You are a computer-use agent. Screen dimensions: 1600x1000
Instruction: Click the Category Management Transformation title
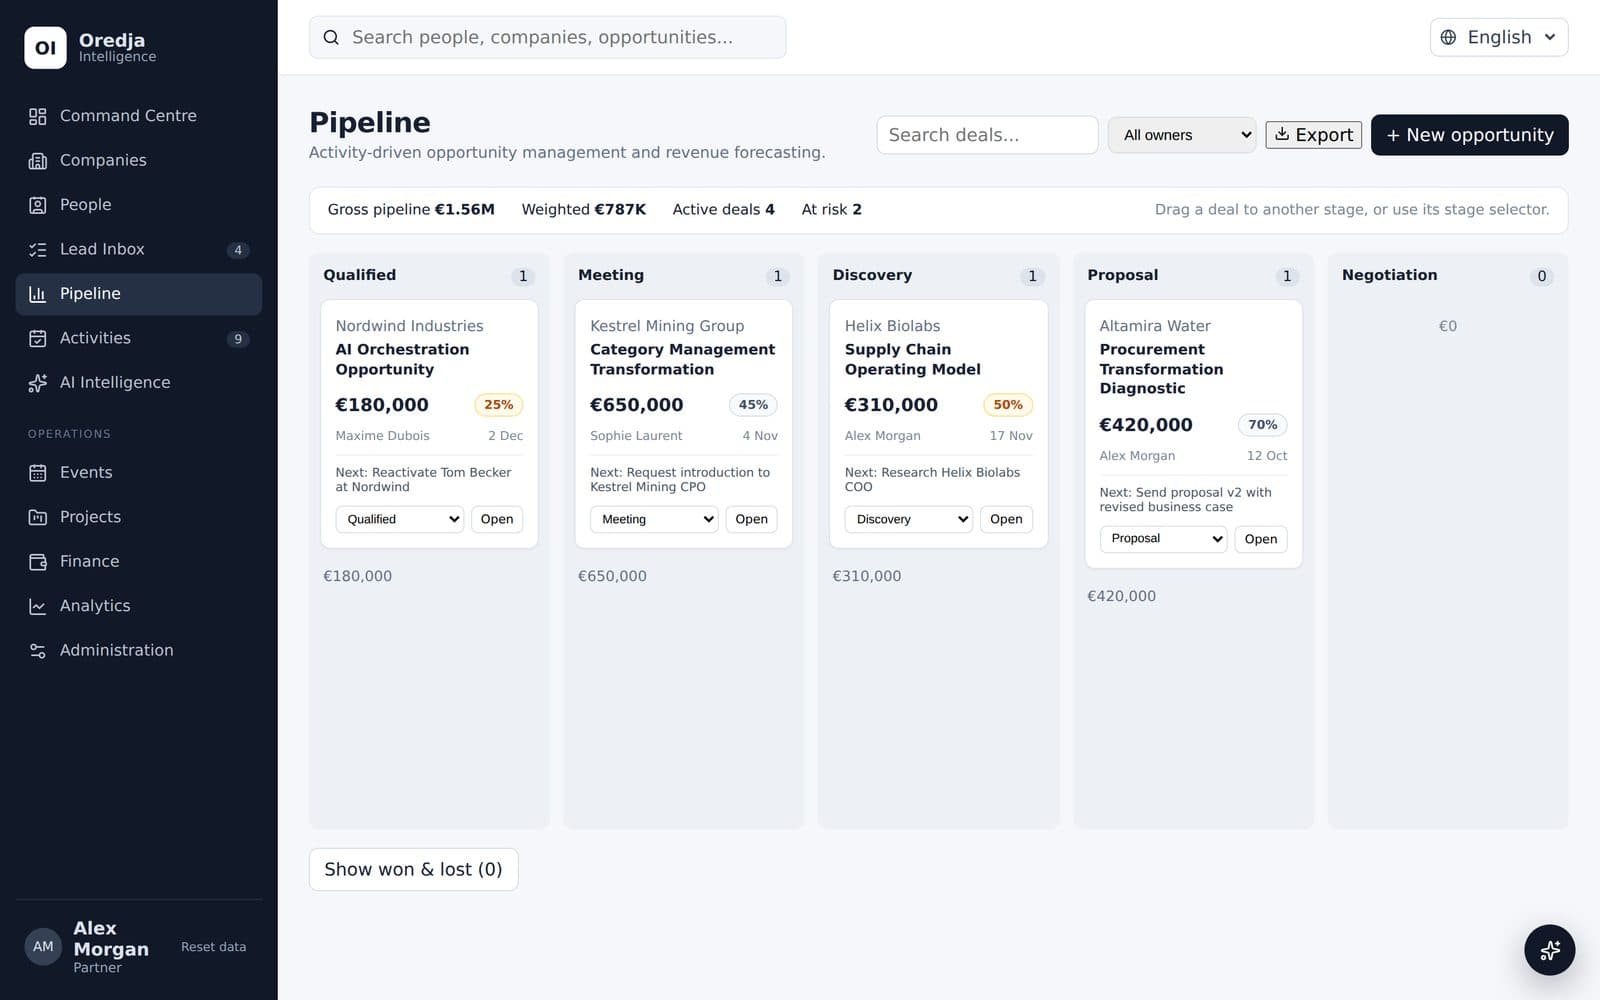[x=682, y=359]
